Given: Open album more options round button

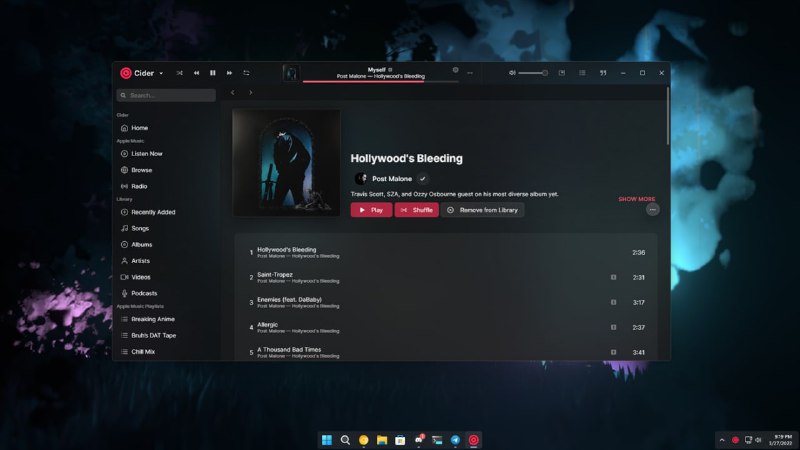Looking at the screenshot, I should pyautogui.click(x=653, y=210).
